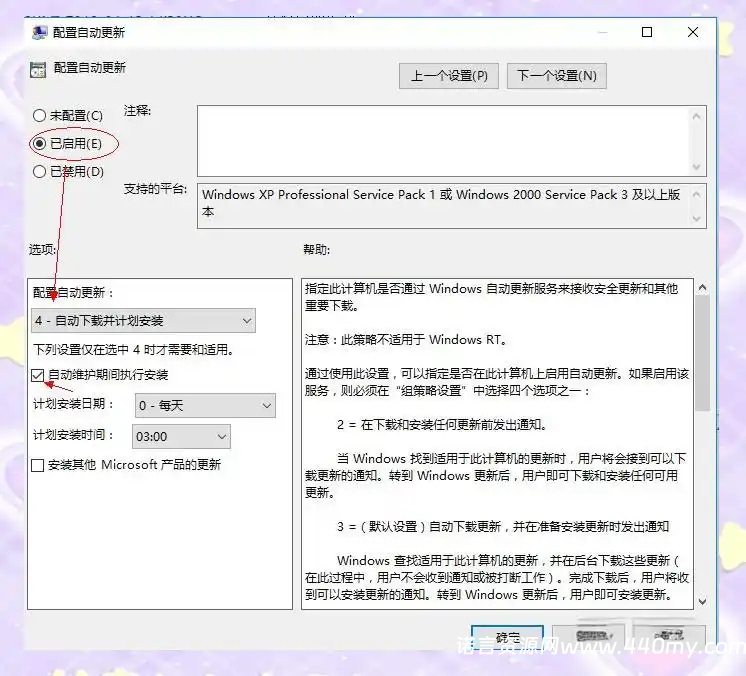Click the 确定 OK button

tap(507, 637)
